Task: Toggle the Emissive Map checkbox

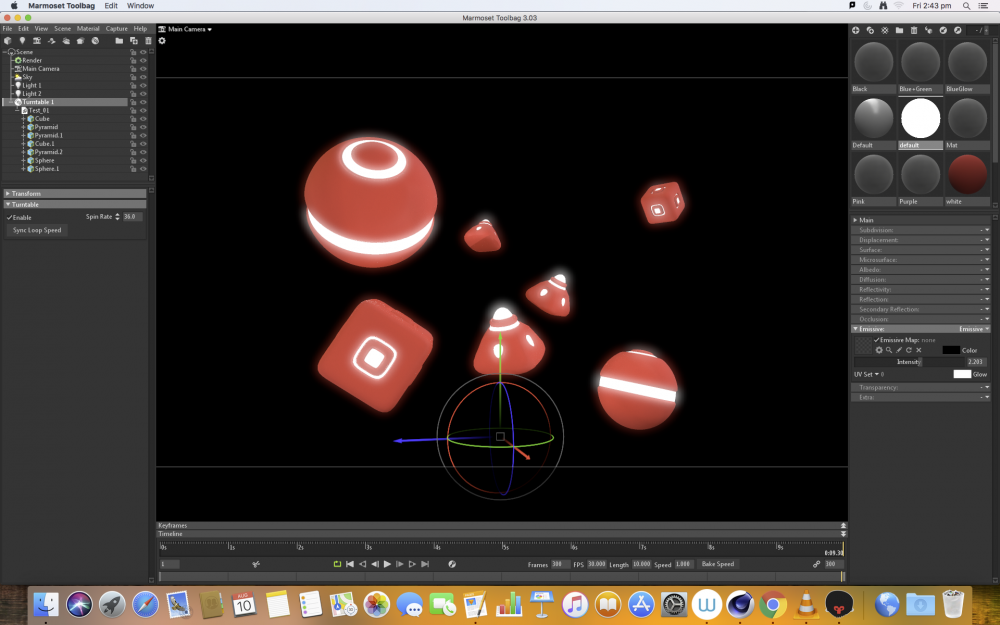Action: (877, 340)
